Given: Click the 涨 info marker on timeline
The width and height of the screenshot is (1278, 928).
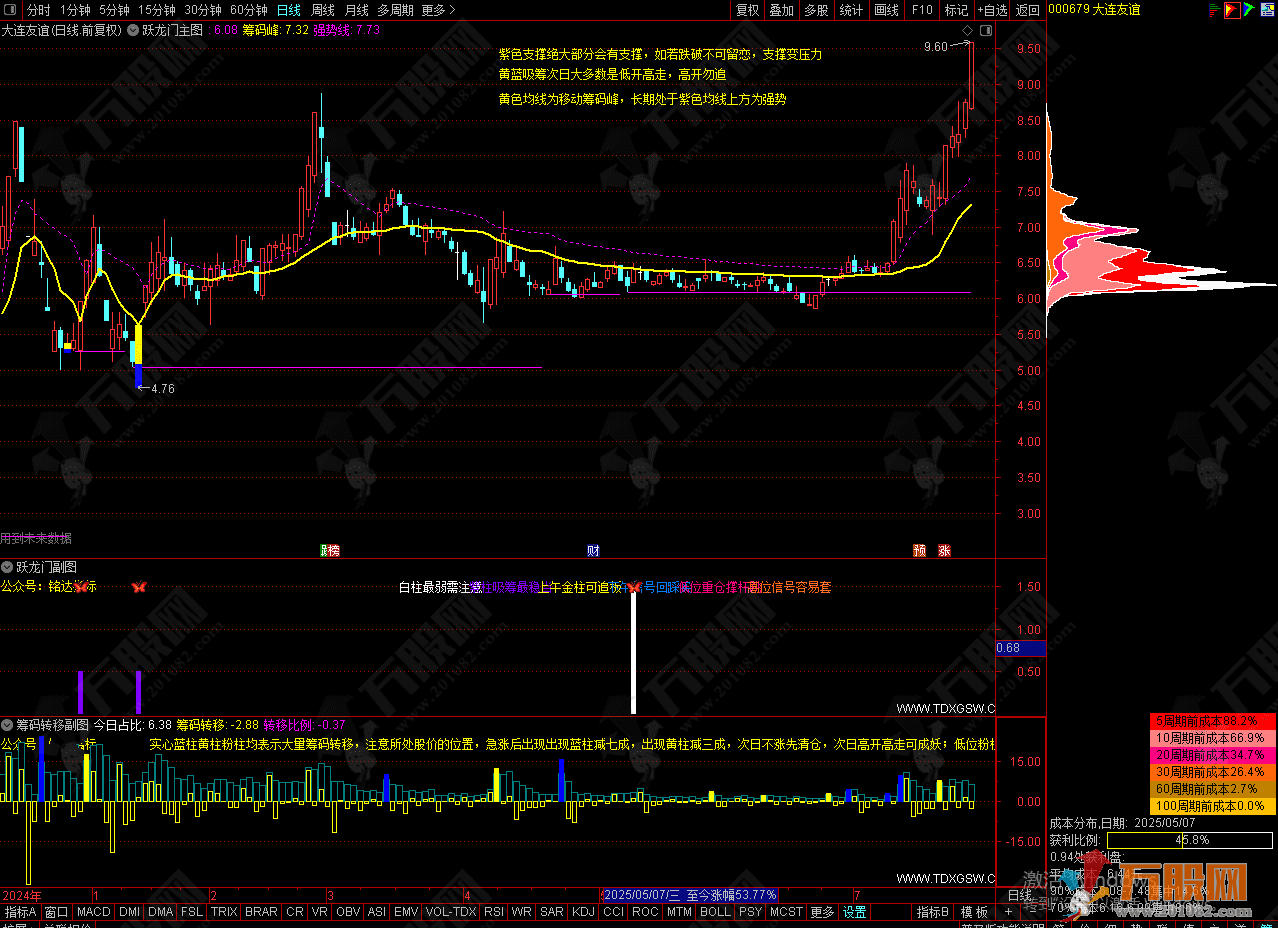Looking at the screenshot, I should pyautogui.click(x=944, y=550).
